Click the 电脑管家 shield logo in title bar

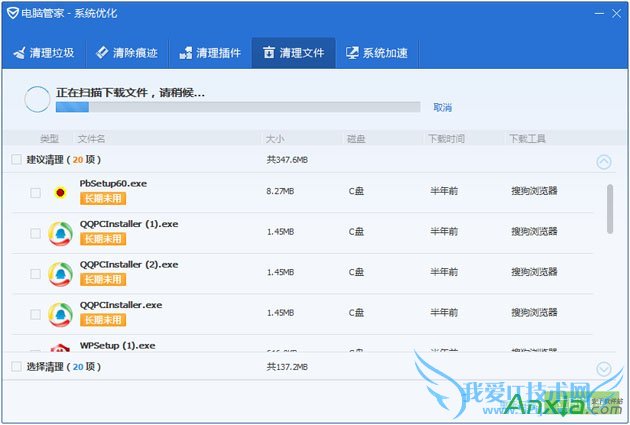[x=12, y=15]
